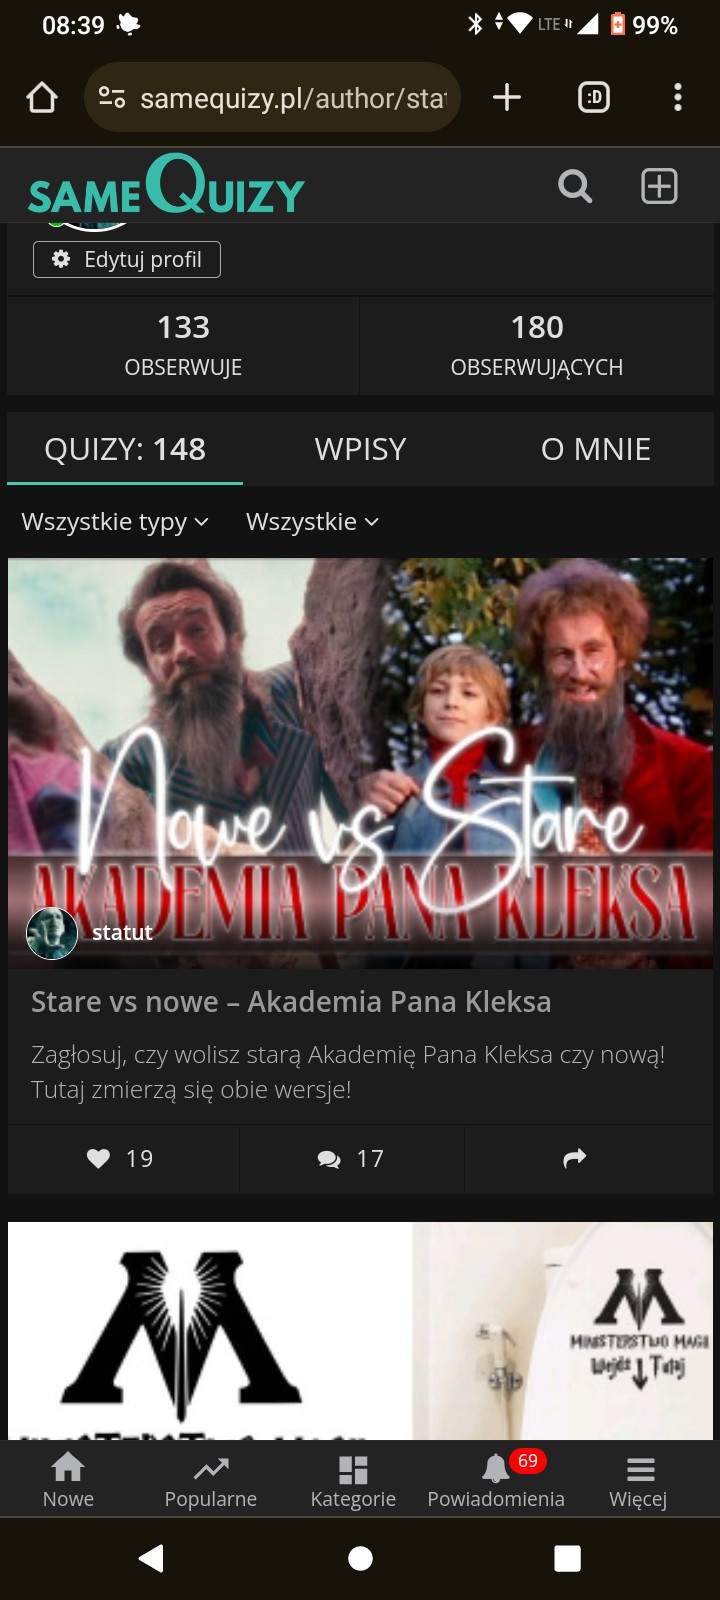Expand the Wszystkie filter dropdown
Image resolution: width=720 pixels, height=1600 pixels.
click(x=312, y=522)
